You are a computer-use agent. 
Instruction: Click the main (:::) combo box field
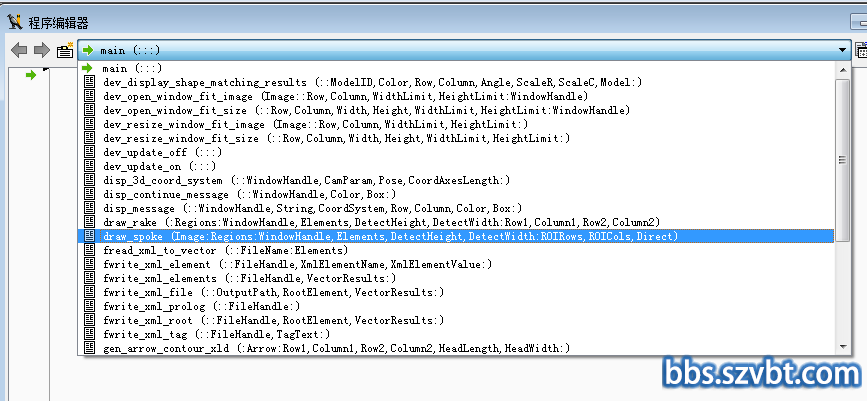[464, 50]
